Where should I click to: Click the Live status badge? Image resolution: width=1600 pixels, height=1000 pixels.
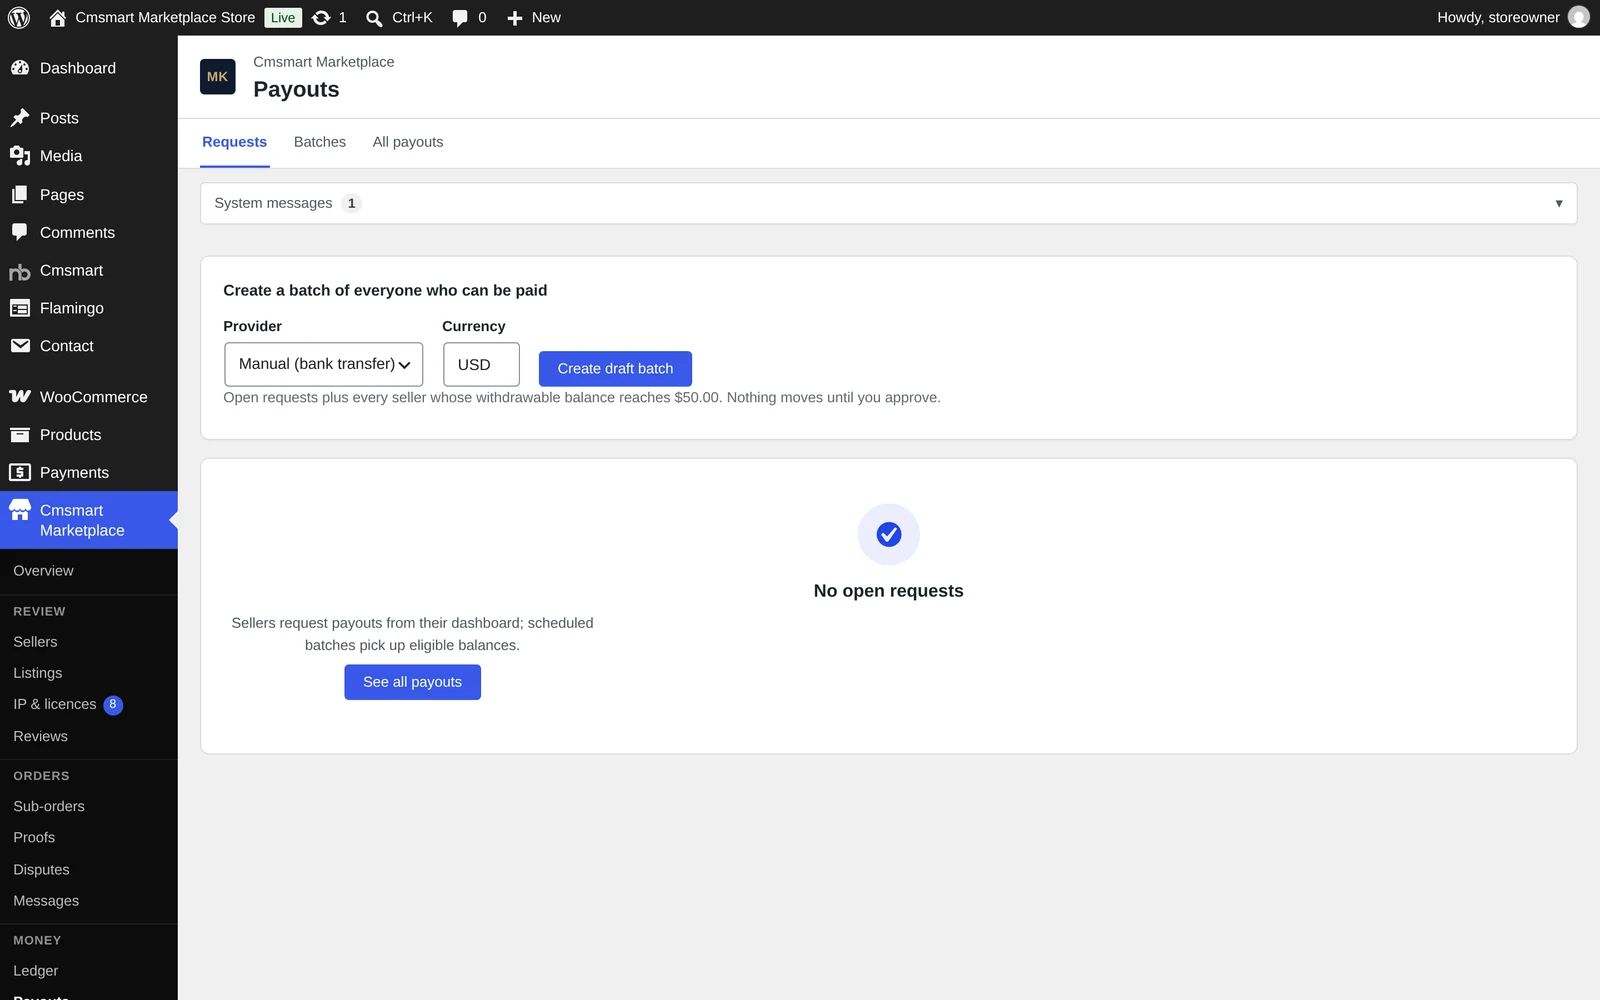click(283, 18)
